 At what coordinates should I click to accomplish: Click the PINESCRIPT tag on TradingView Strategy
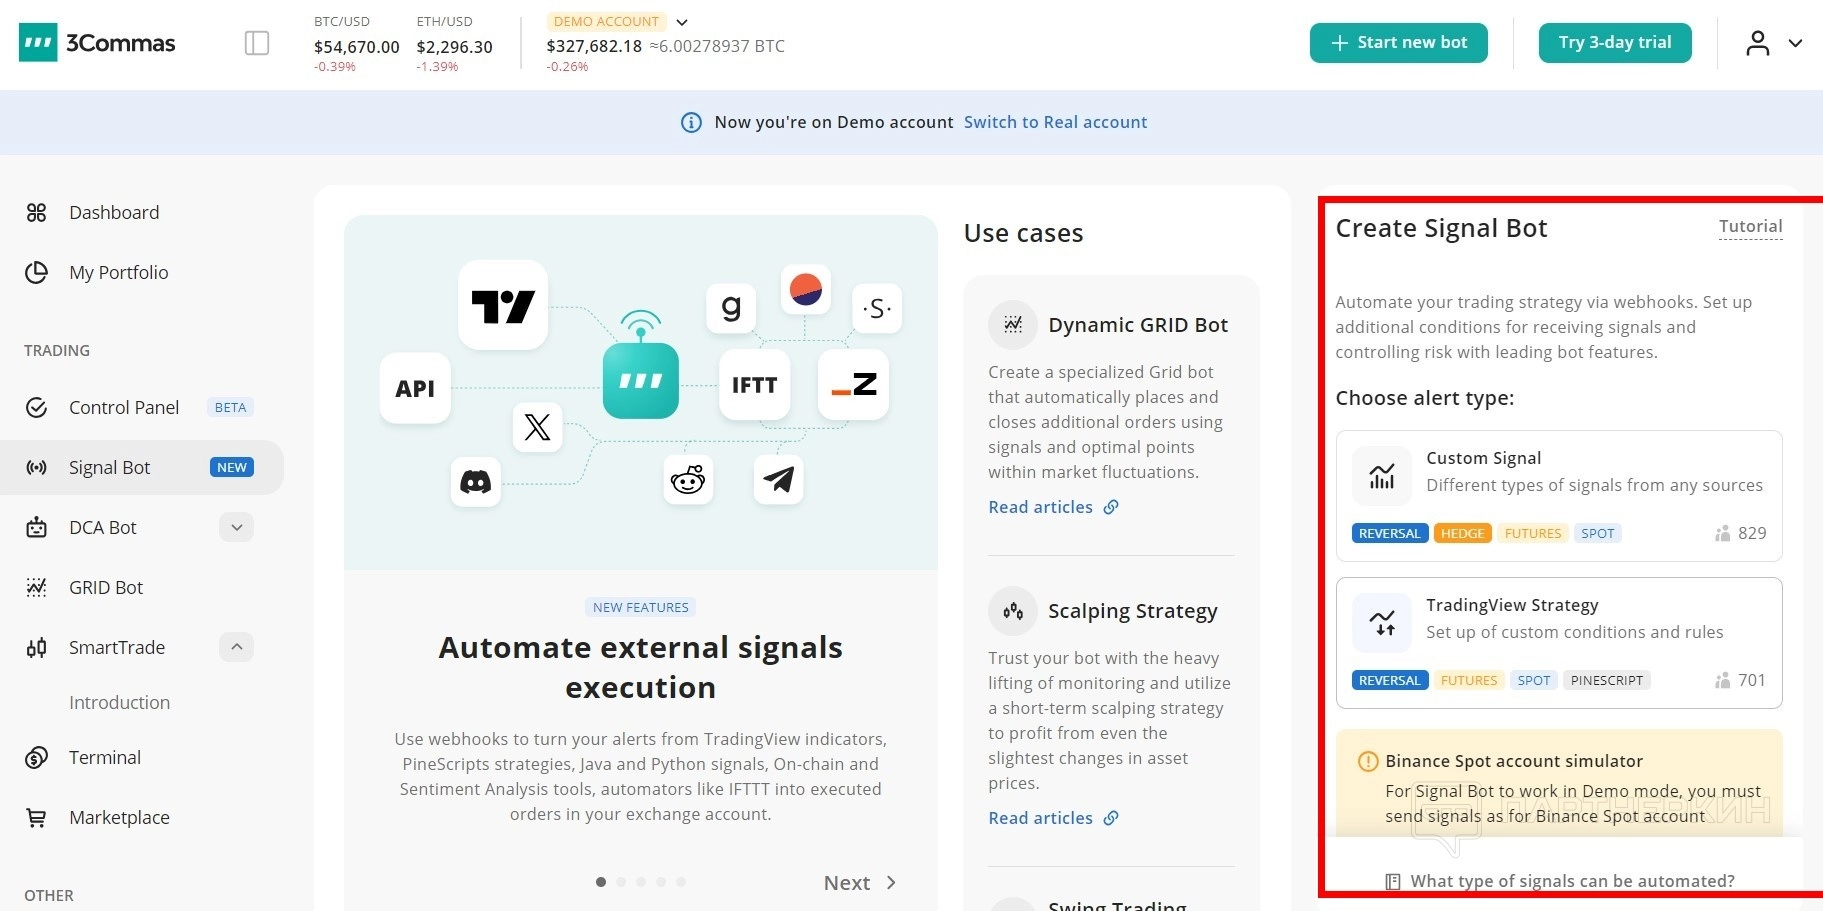(x=1607, y=680)
